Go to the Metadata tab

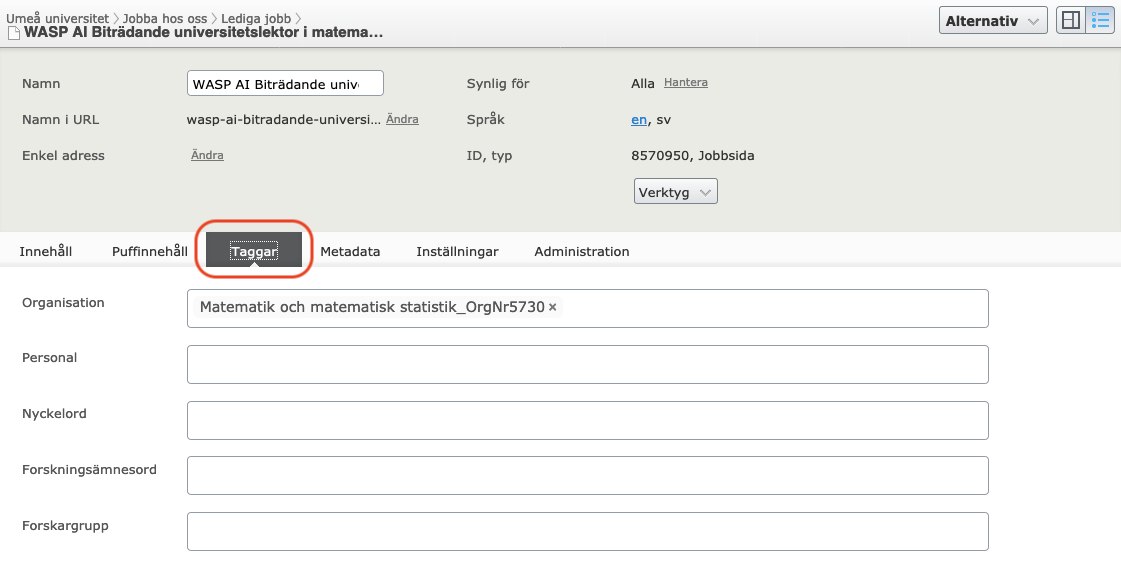[x=350, y=252]
